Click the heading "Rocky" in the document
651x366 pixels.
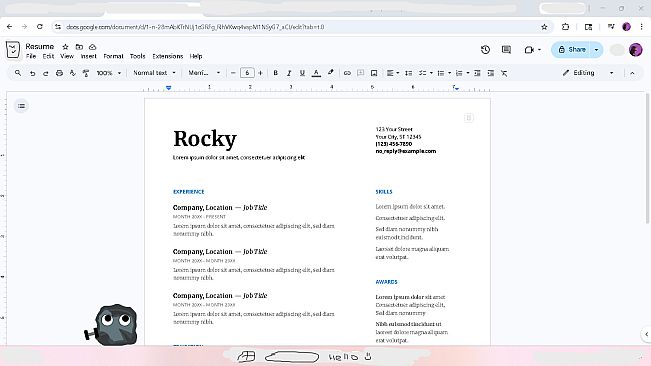205,139
